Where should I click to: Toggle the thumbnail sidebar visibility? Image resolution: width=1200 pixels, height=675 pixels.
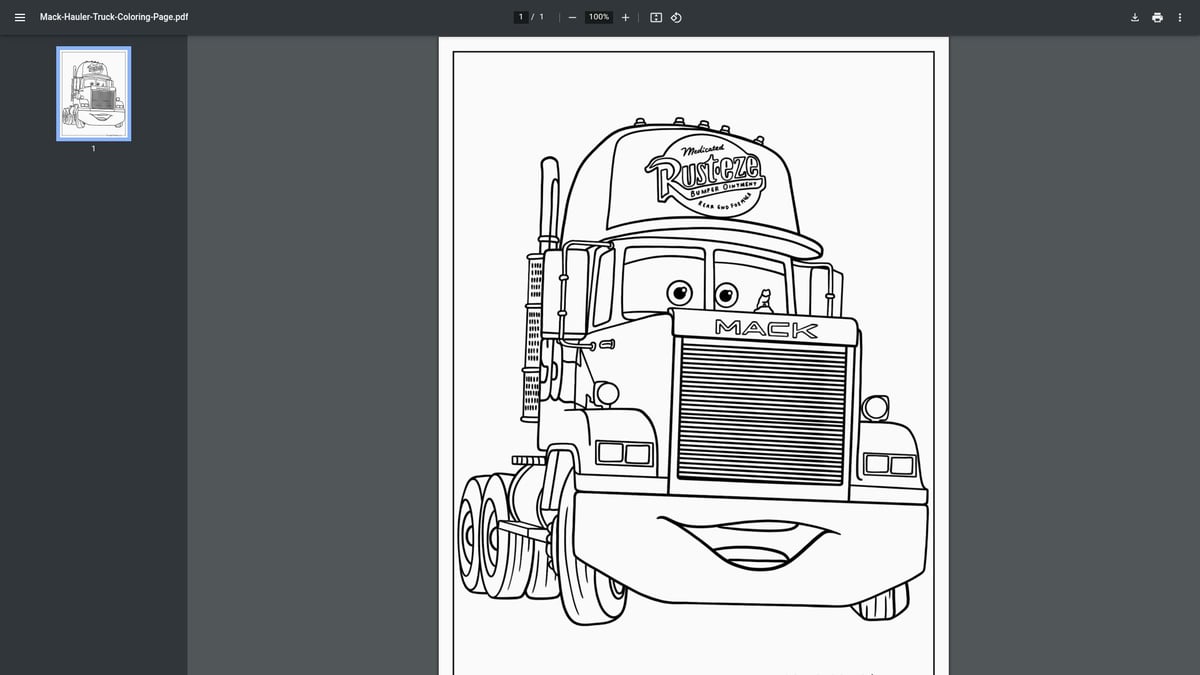click(x=19, y=16)
